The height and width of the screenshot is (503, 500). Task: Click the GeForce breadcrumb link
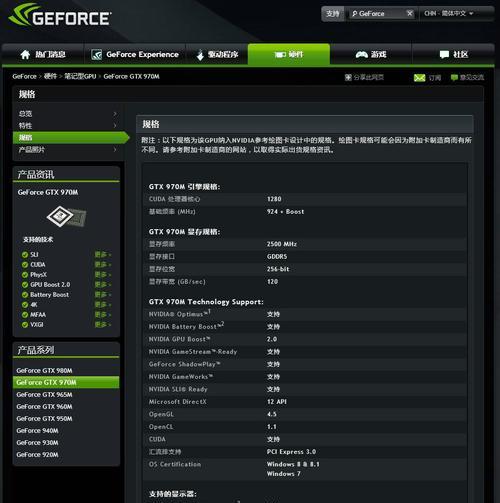point(24,77)
